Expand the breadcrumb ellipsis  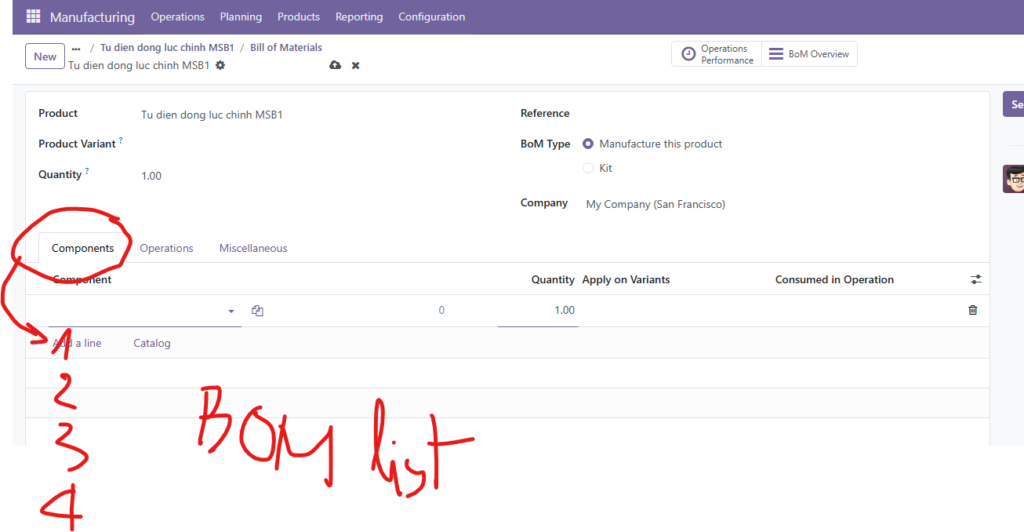pyautogui.click(x=76, y=48)
